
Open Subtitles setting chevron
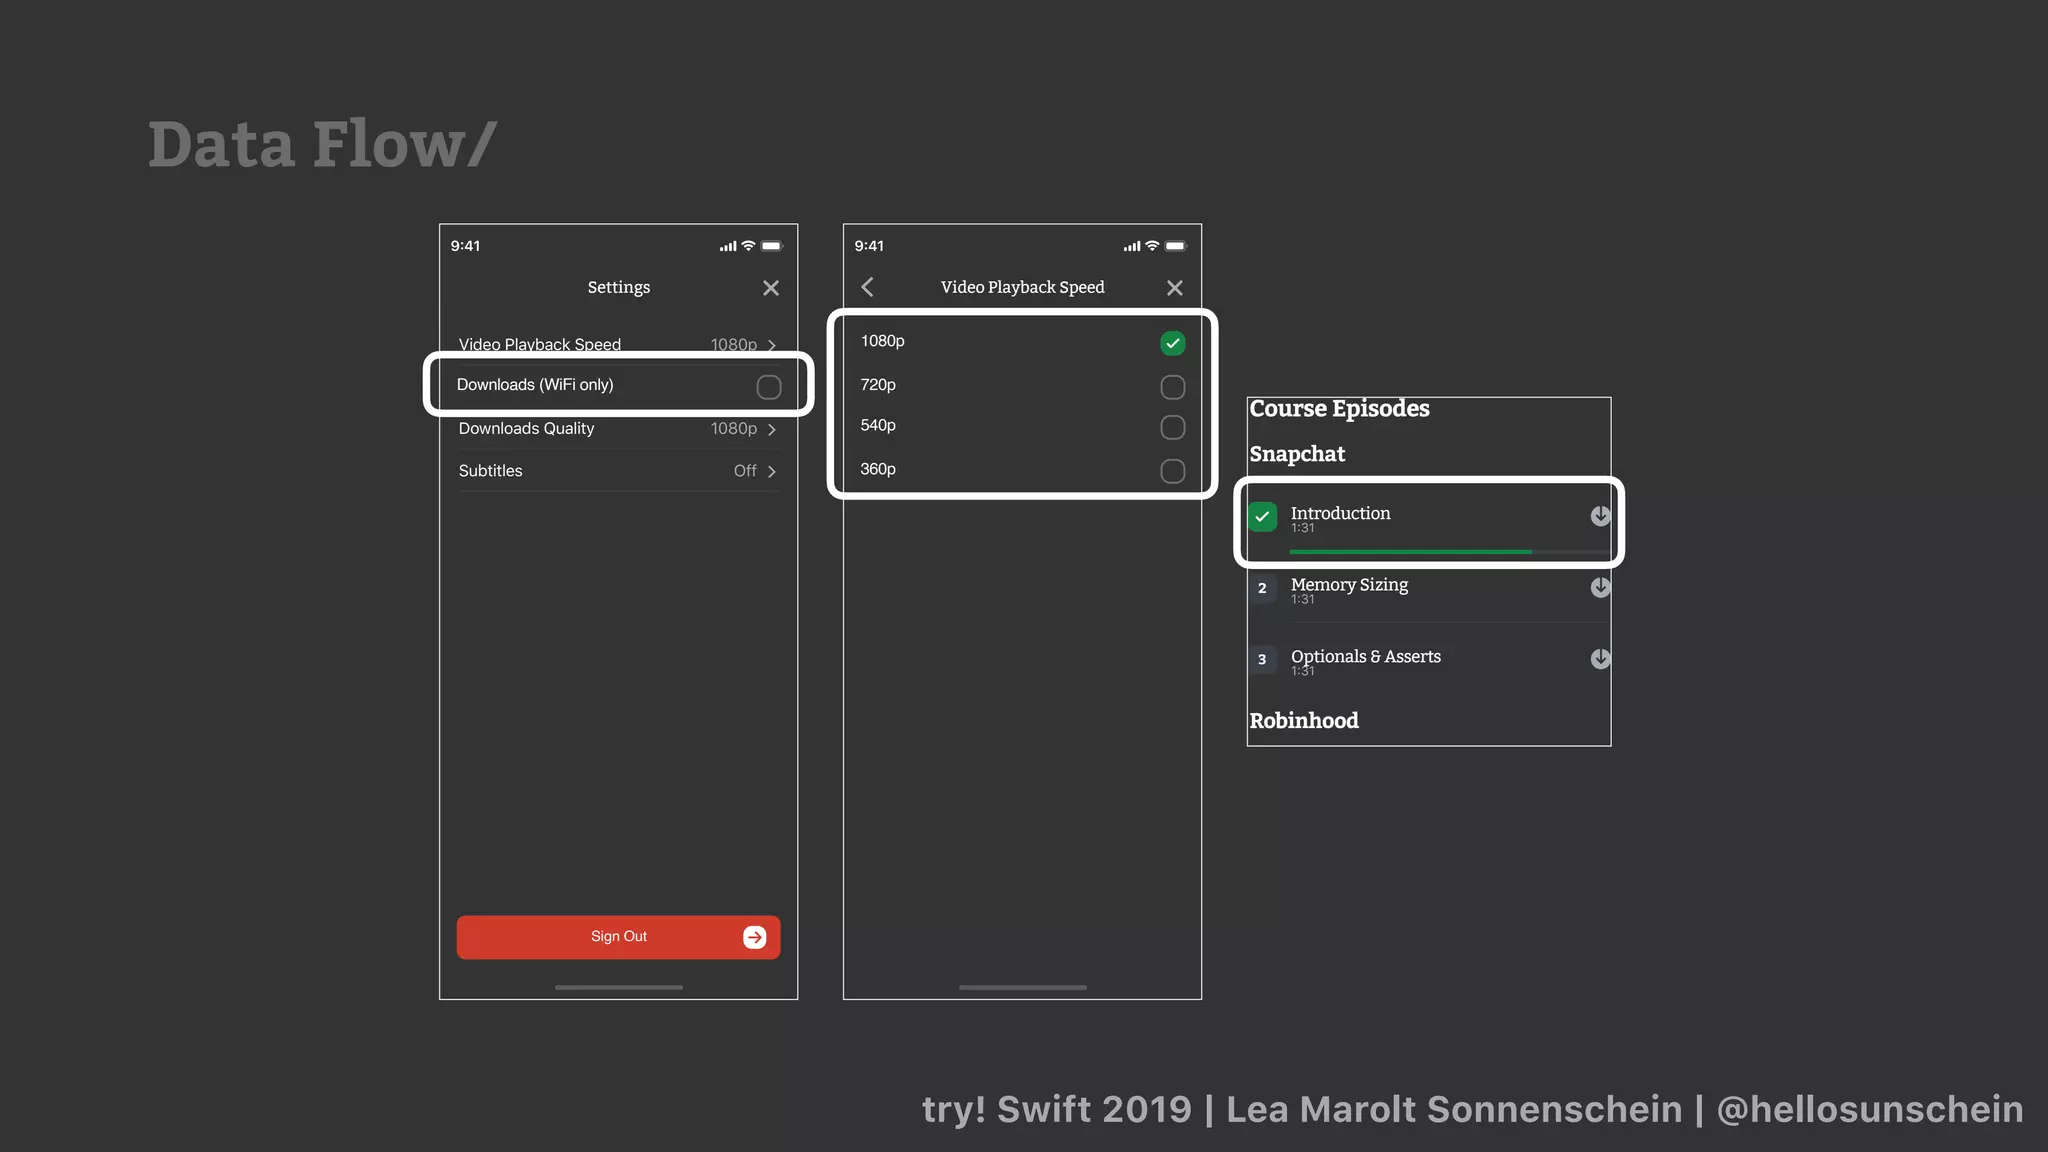point(771,472)
